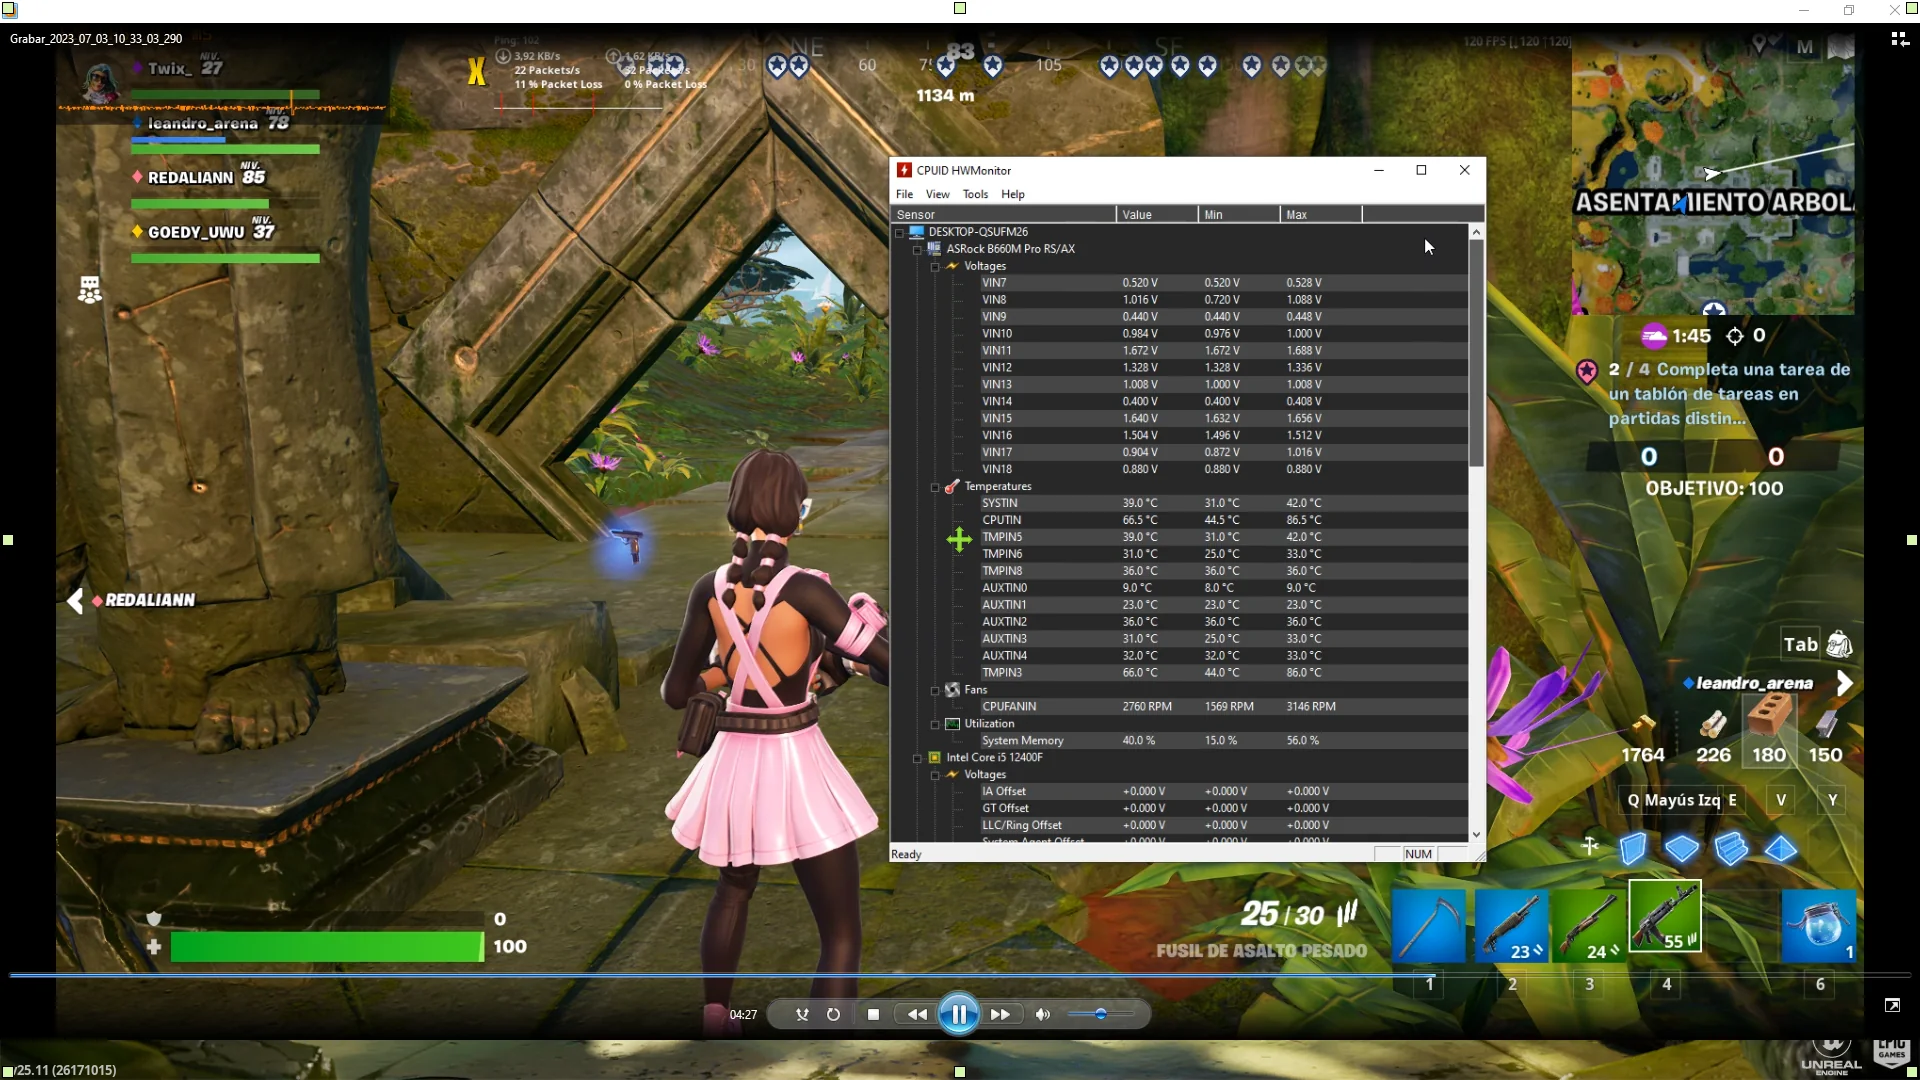1920x1080 pixels.
Task: Fast-forward the video using the next button
Action: 1000,1014
